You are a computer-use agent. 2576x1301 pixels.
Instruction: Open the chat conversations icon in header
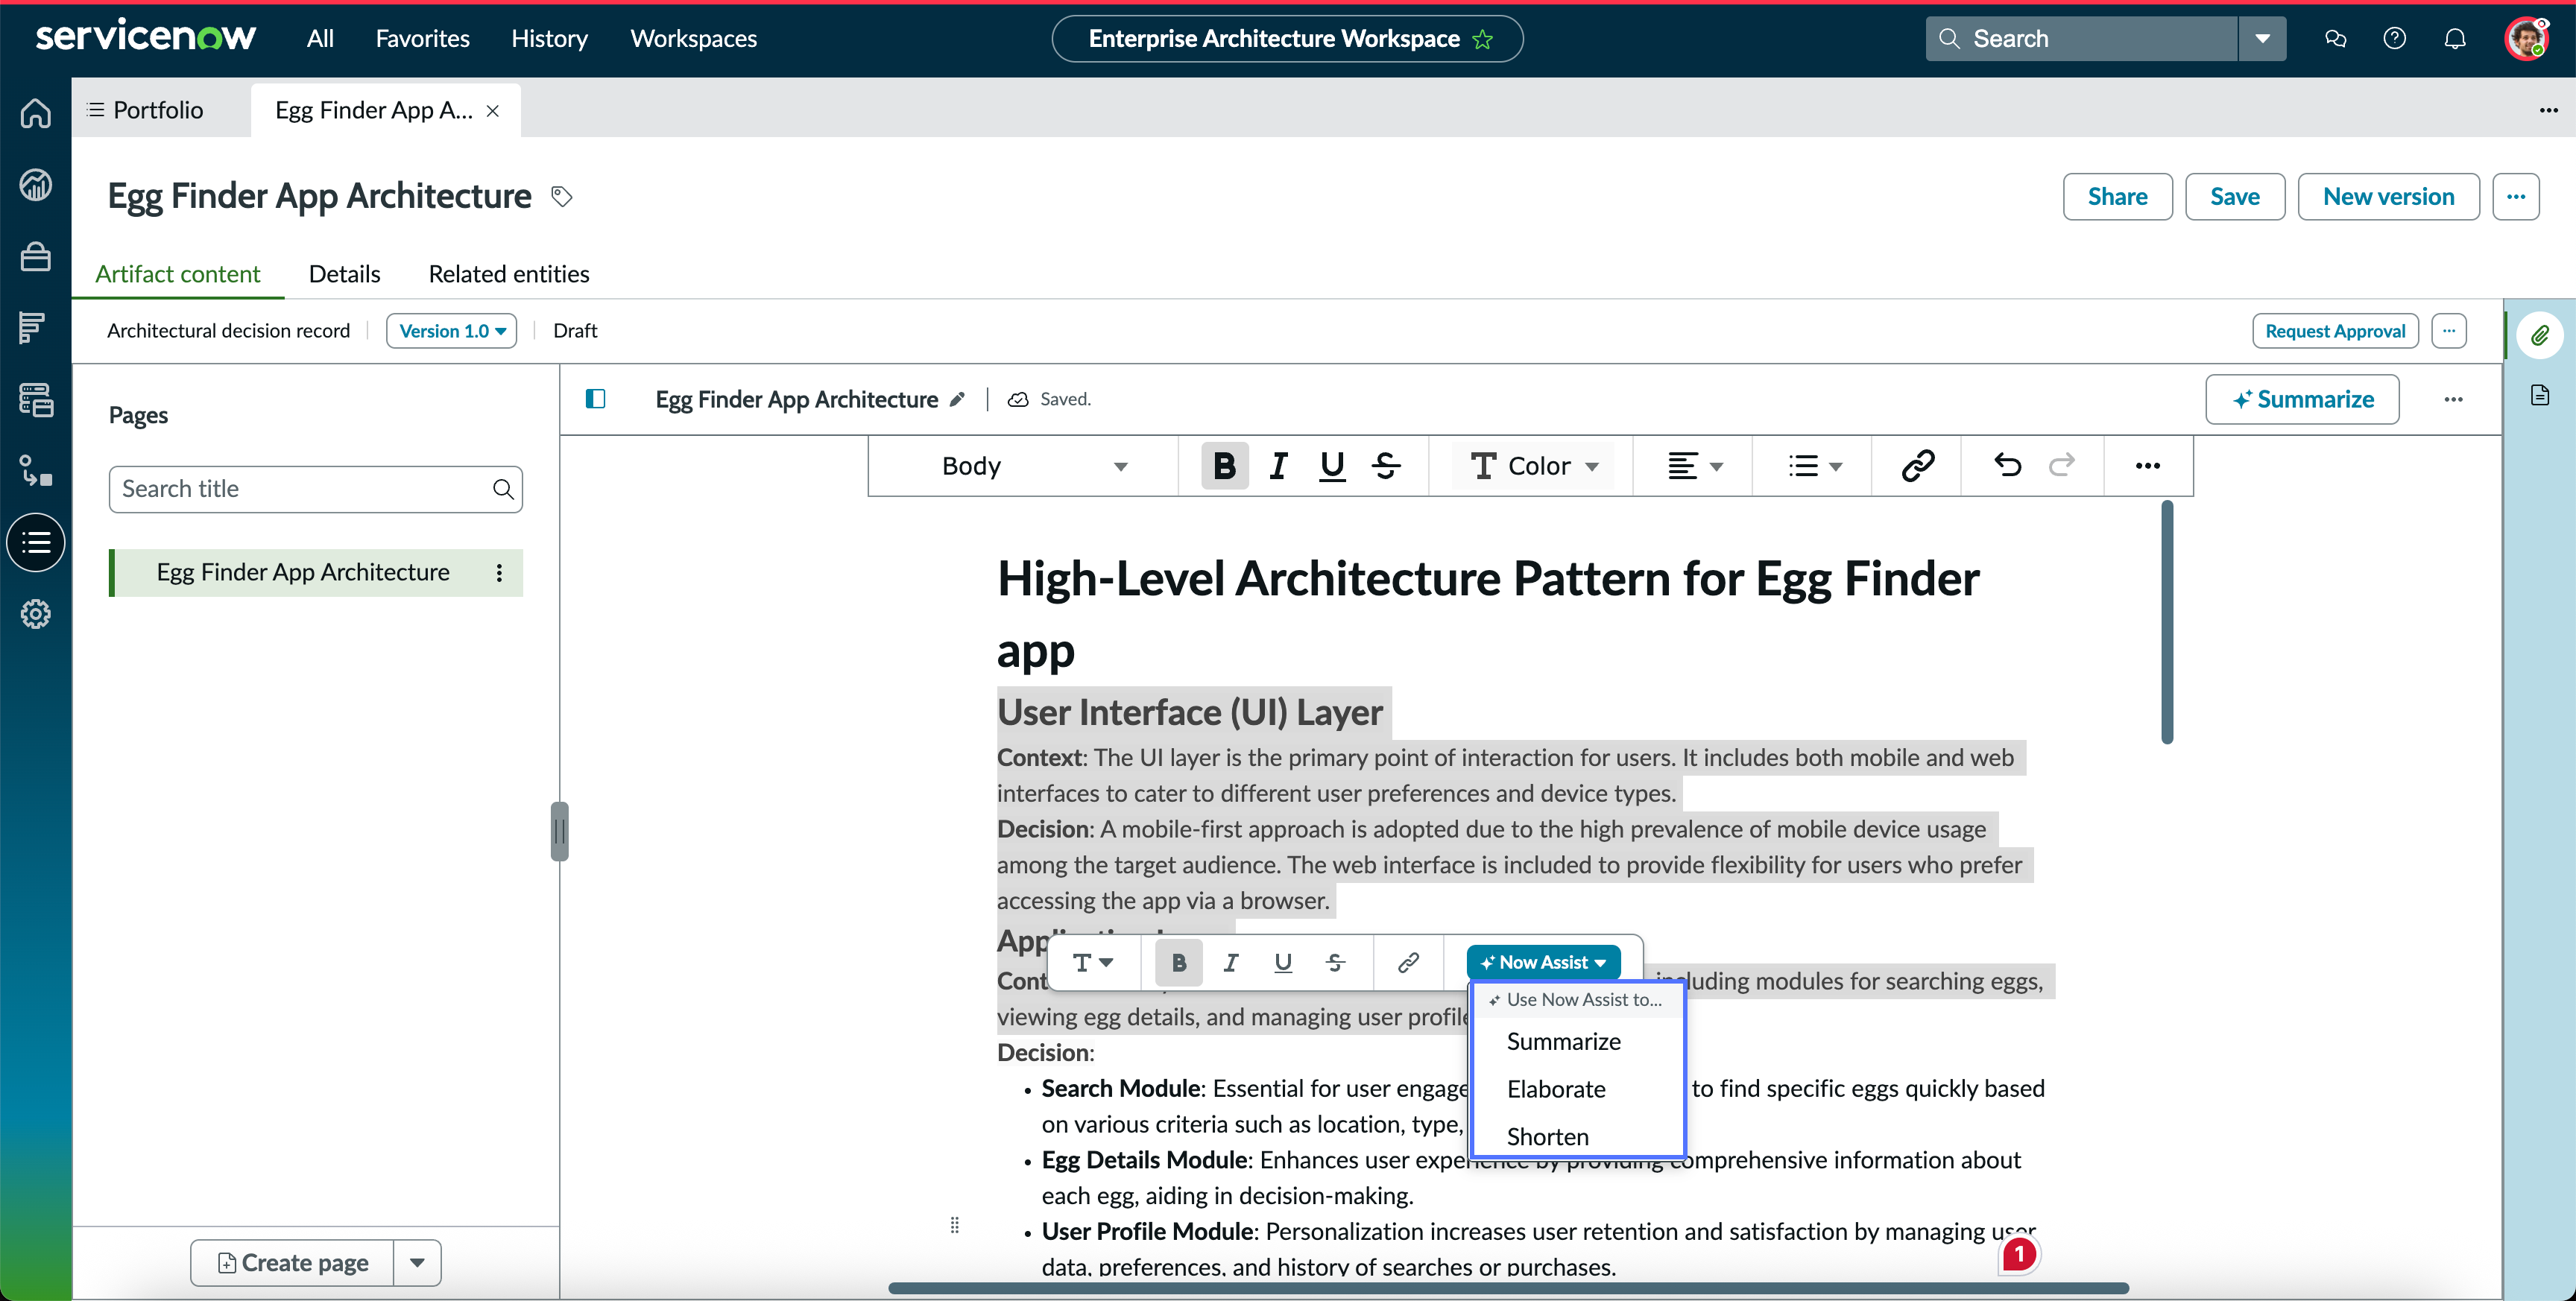[2336, 39]
